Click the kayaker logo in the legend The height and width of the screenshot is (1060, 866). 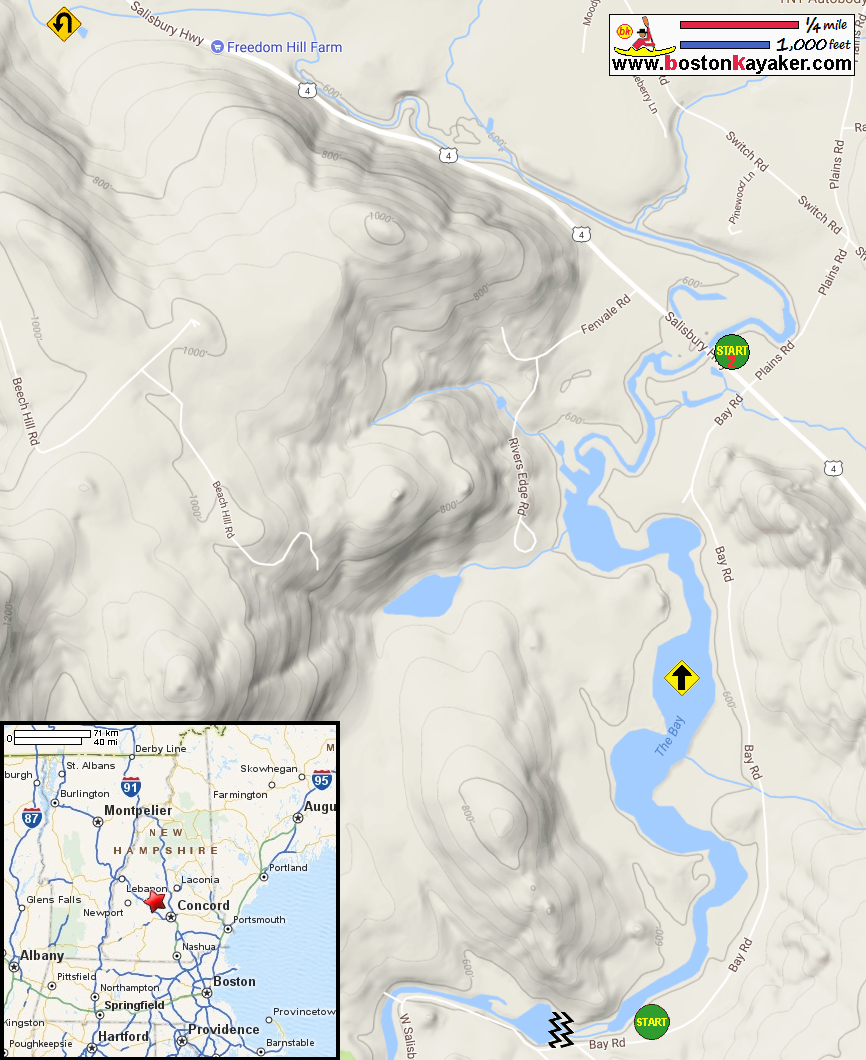pyautogui.click(x=644, y=38)
